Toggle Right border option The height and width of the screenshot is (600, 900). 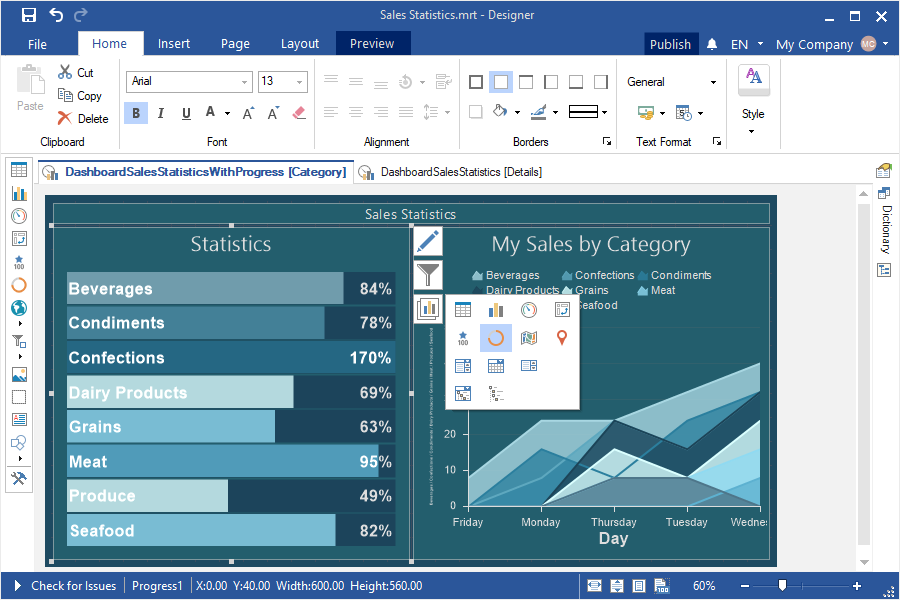pyautogui.click(x=601, y=82)
